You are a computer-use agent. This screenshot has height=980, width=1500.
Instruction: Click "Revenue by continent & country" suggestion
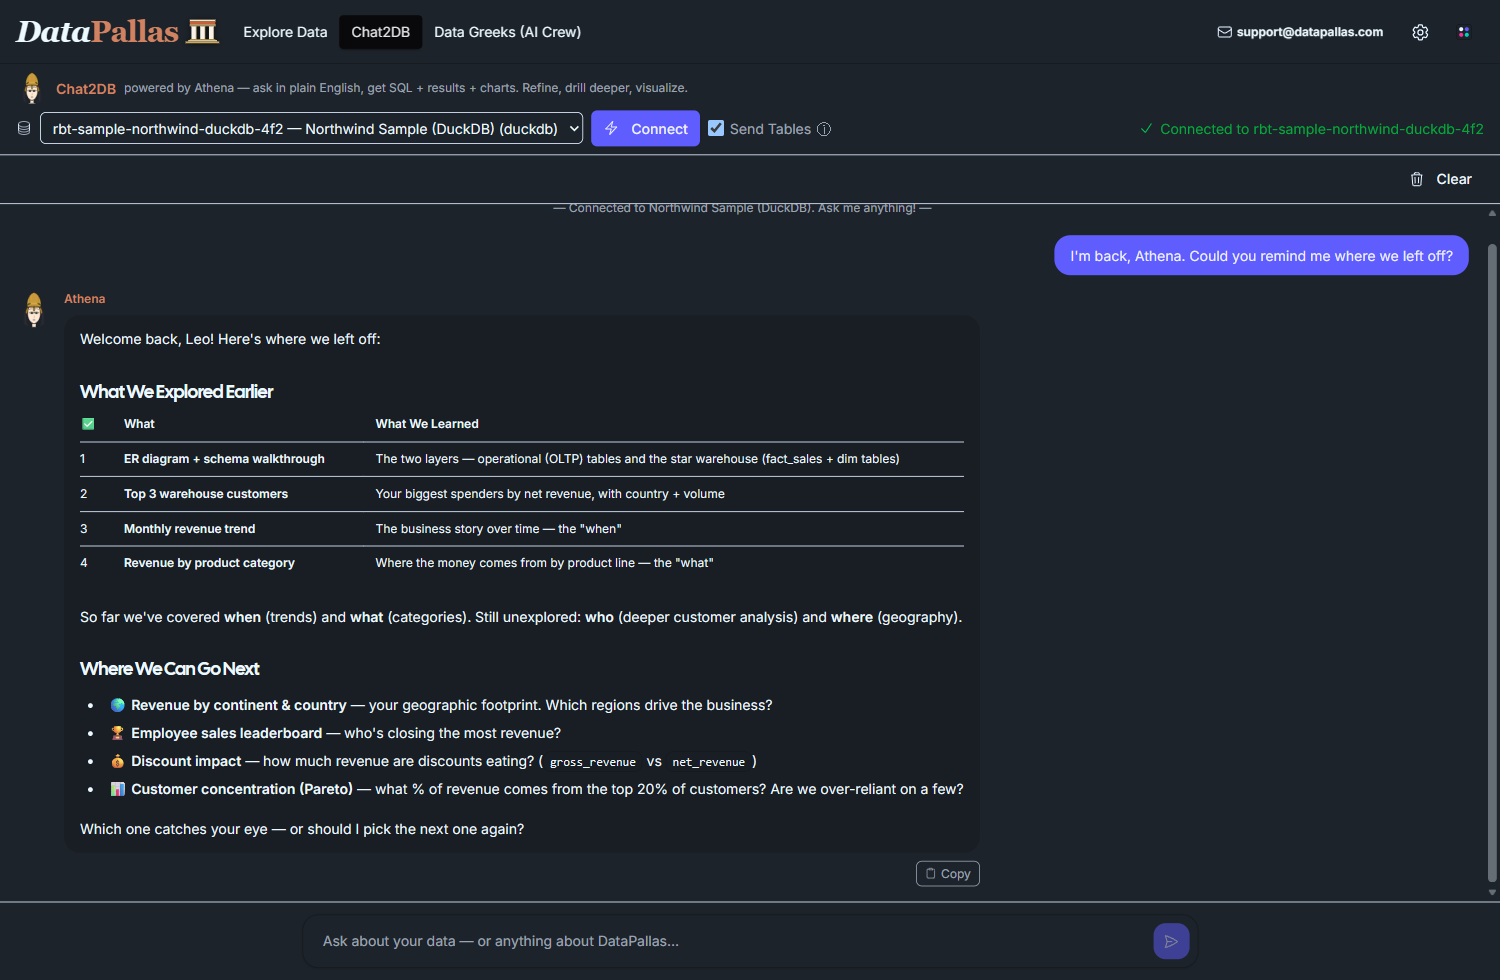point(239,705)
